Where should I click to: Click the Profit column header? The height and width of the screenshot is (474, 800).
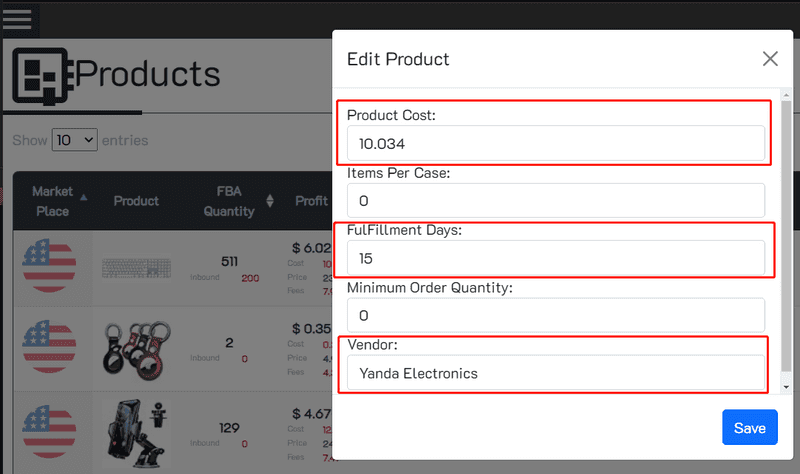point(311,201)
